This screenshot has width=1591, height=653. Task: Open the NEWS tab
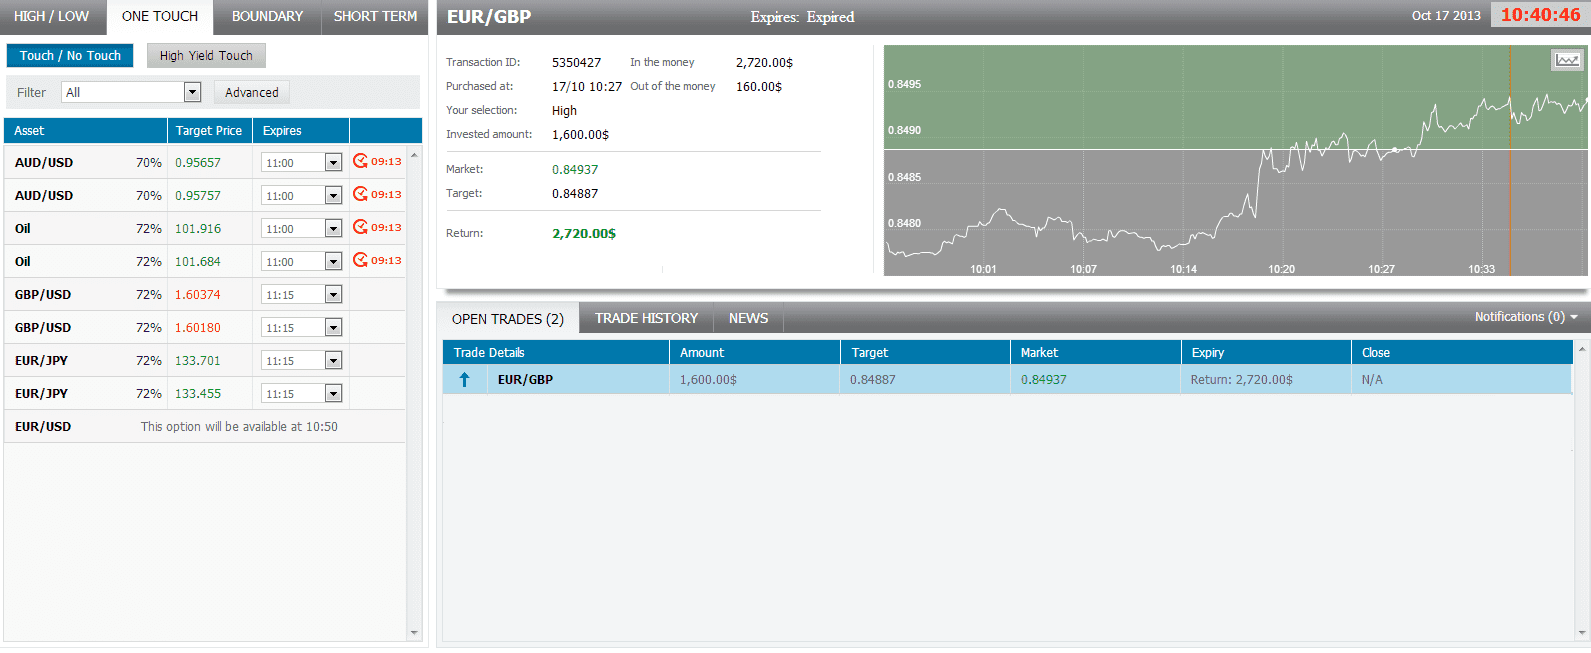pos(748,318)
